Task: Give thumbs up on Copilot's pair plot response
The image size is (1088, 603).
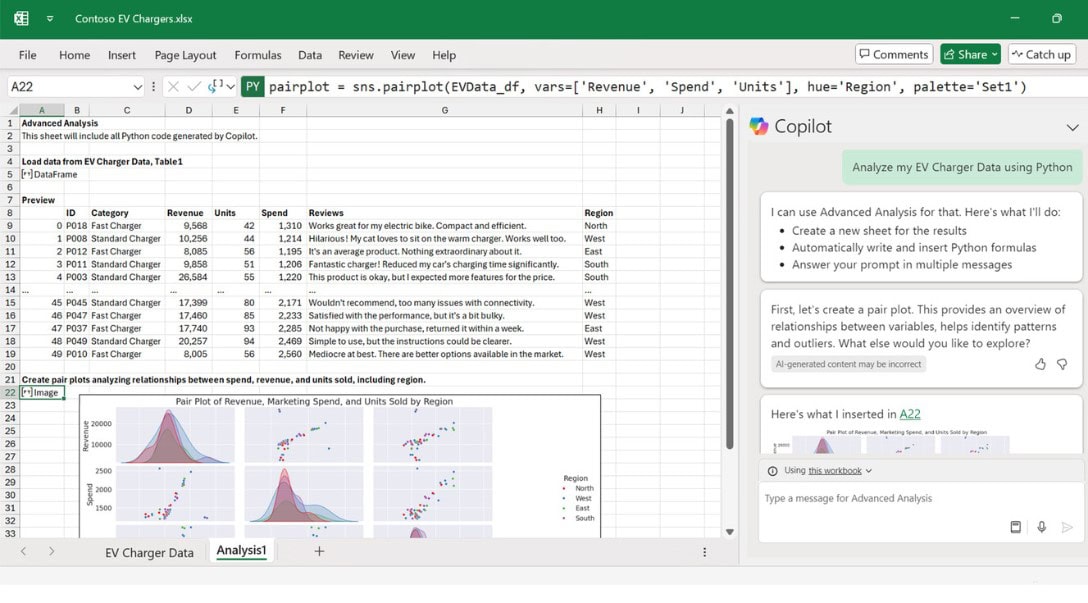Action: [x=1042, y=365]
